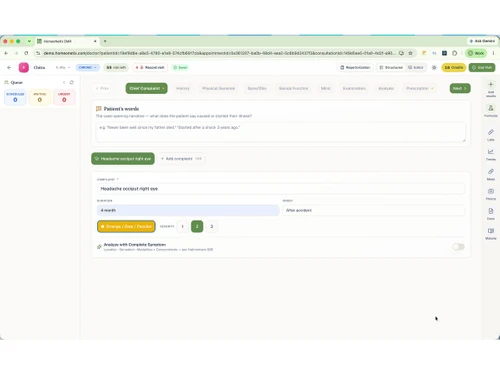Open the Materia sidebar tool
500x375 pixels.
[x=491, y=233]
